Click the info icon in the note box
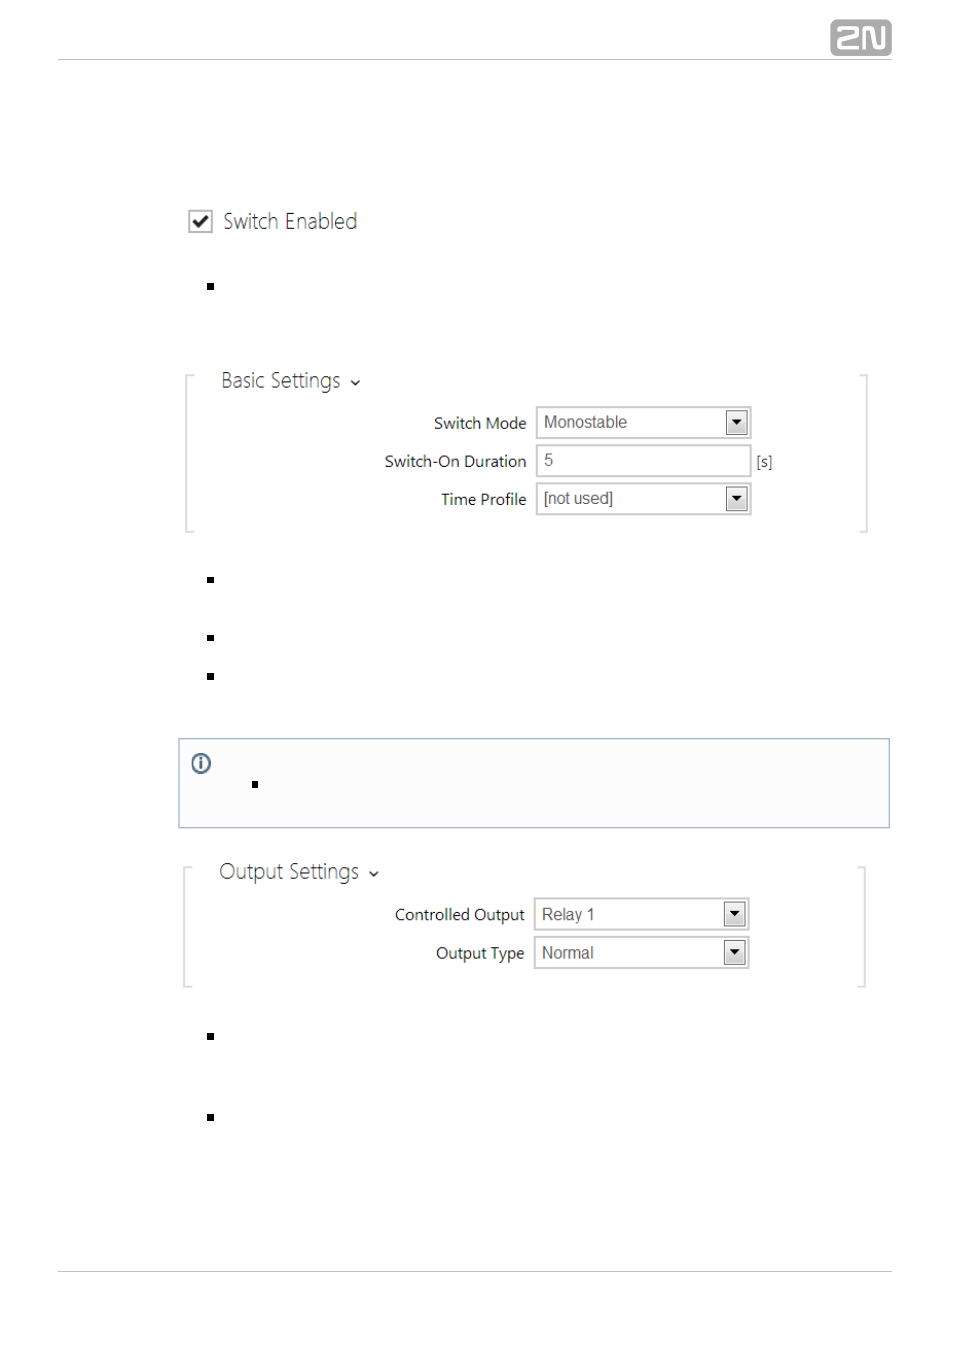This screenshot has height=1350, width=954. (x=201, y=764)
